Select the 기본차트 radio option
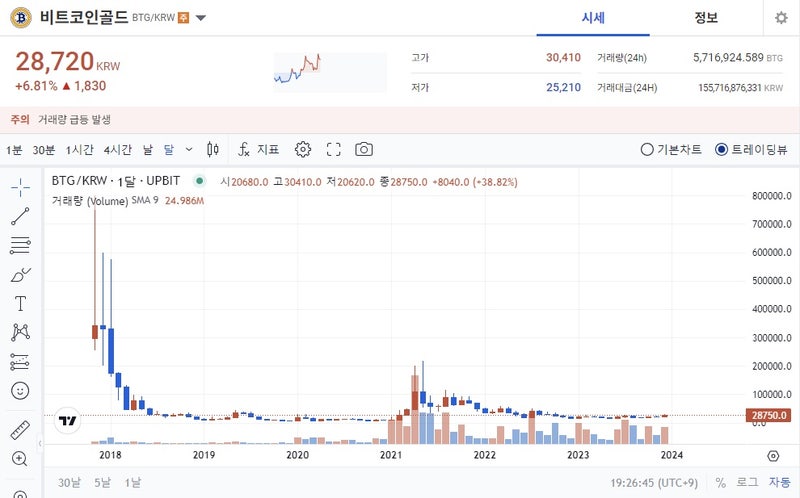This screenshot has height=498, width=800. pyautogui.click(x=671, y=150)
